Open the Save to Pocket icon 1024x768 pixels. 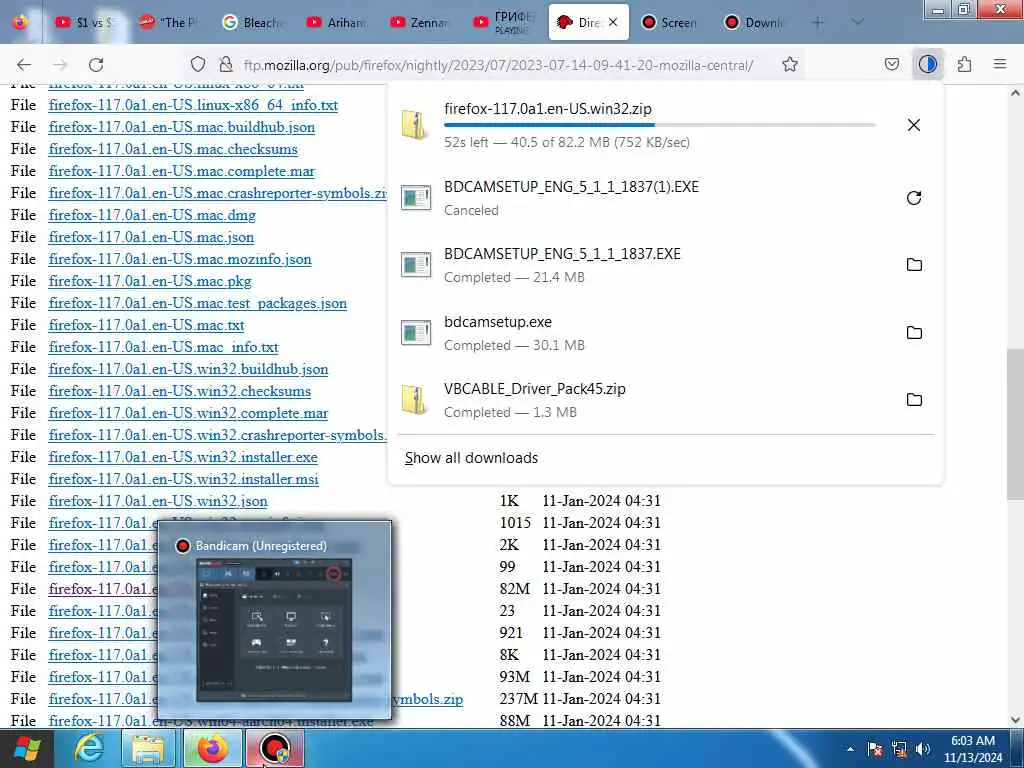(x=891, y=64)
